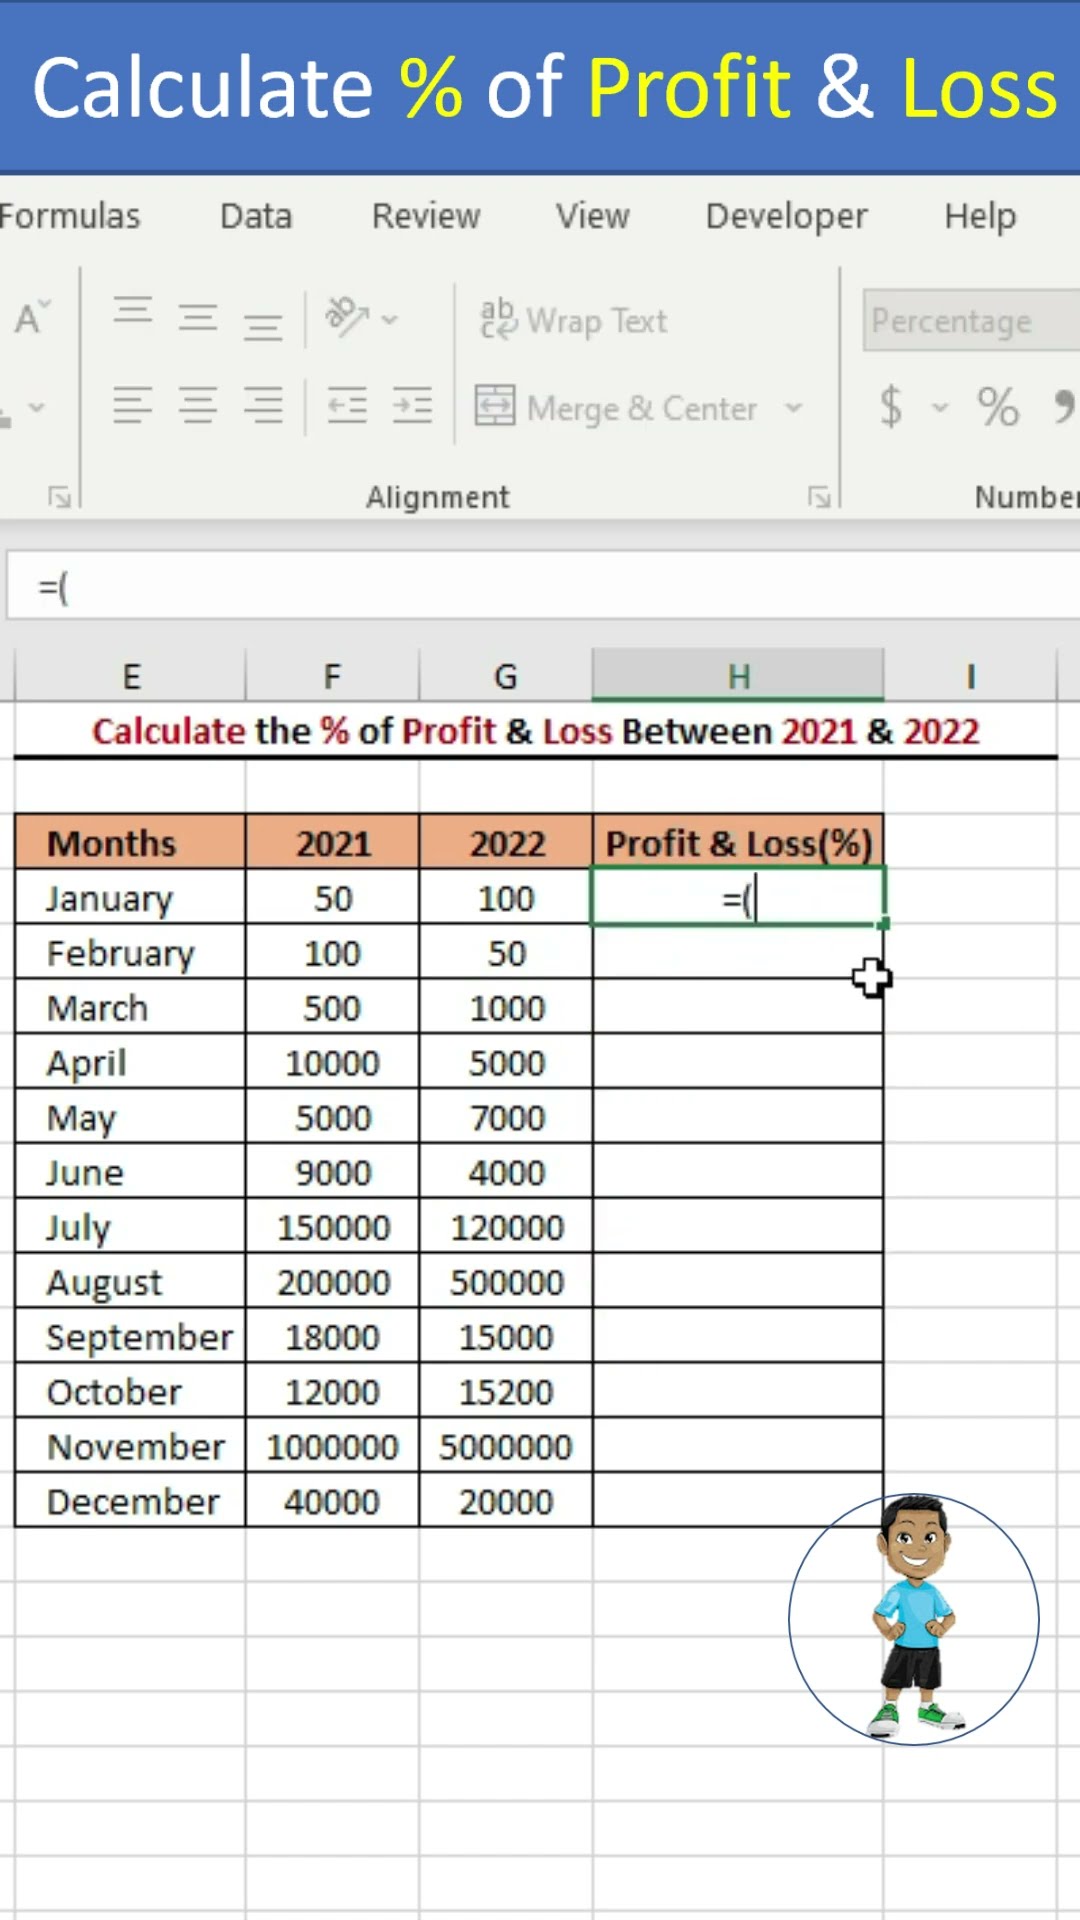Click the August 2022 cell with 500000
Viewport: 1080px width, 1920px height.
click(506, 1282)
